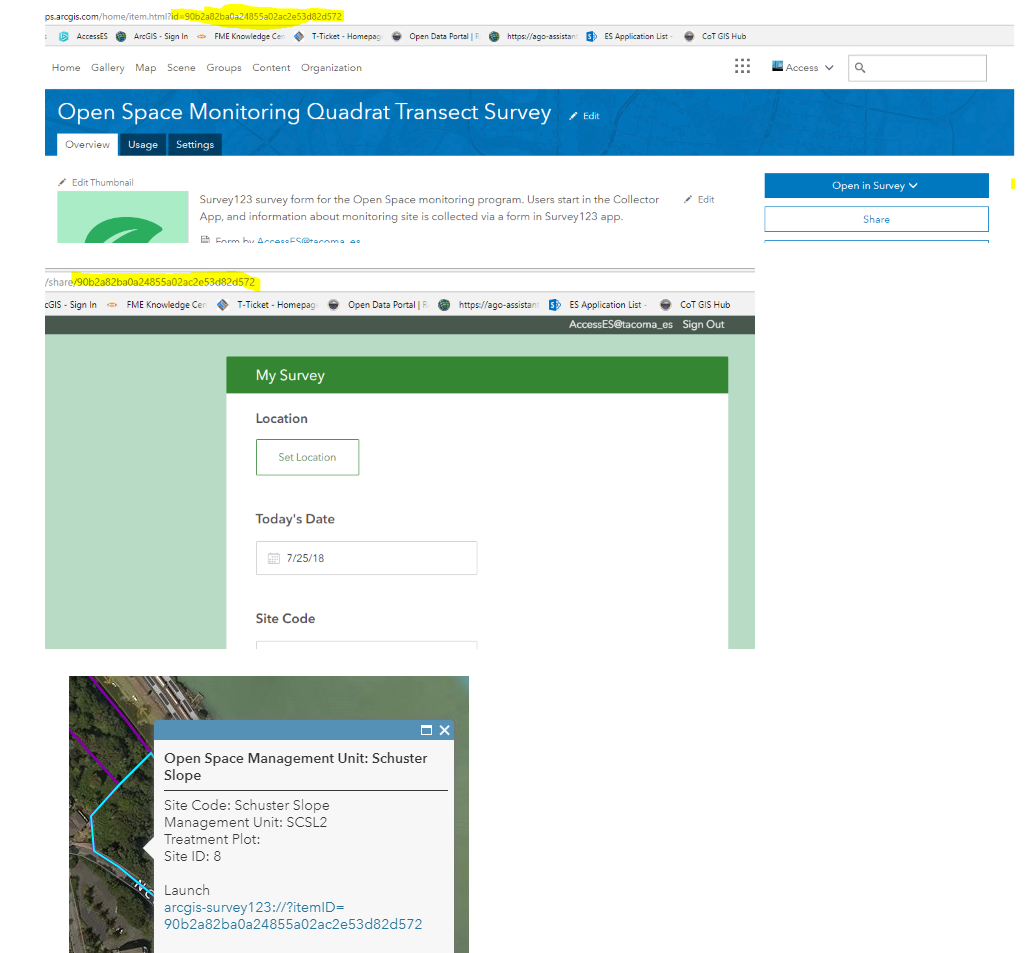Open ArcGIS - Sign In bookmark in top bar

[152, 36]
